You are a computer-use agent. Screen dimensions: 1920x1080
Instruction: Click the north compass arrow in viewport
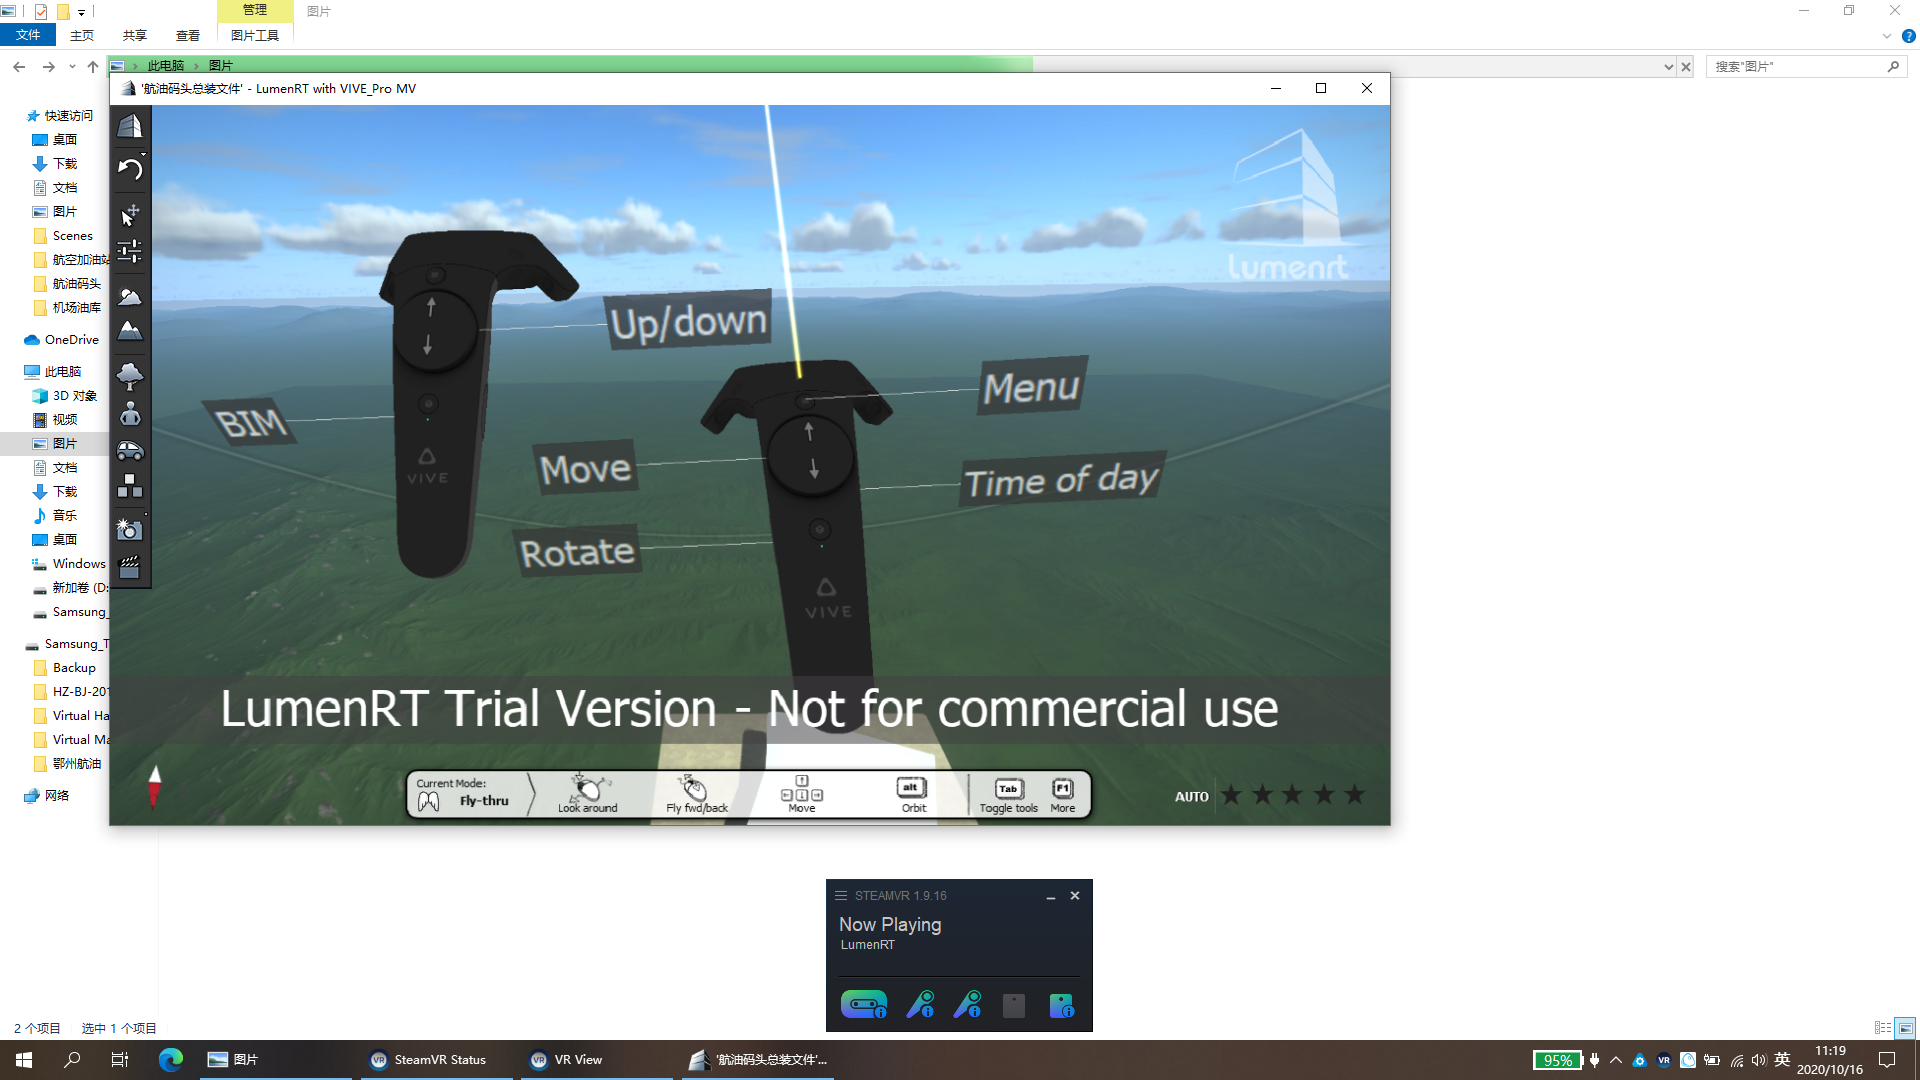(x=154, y=786)
